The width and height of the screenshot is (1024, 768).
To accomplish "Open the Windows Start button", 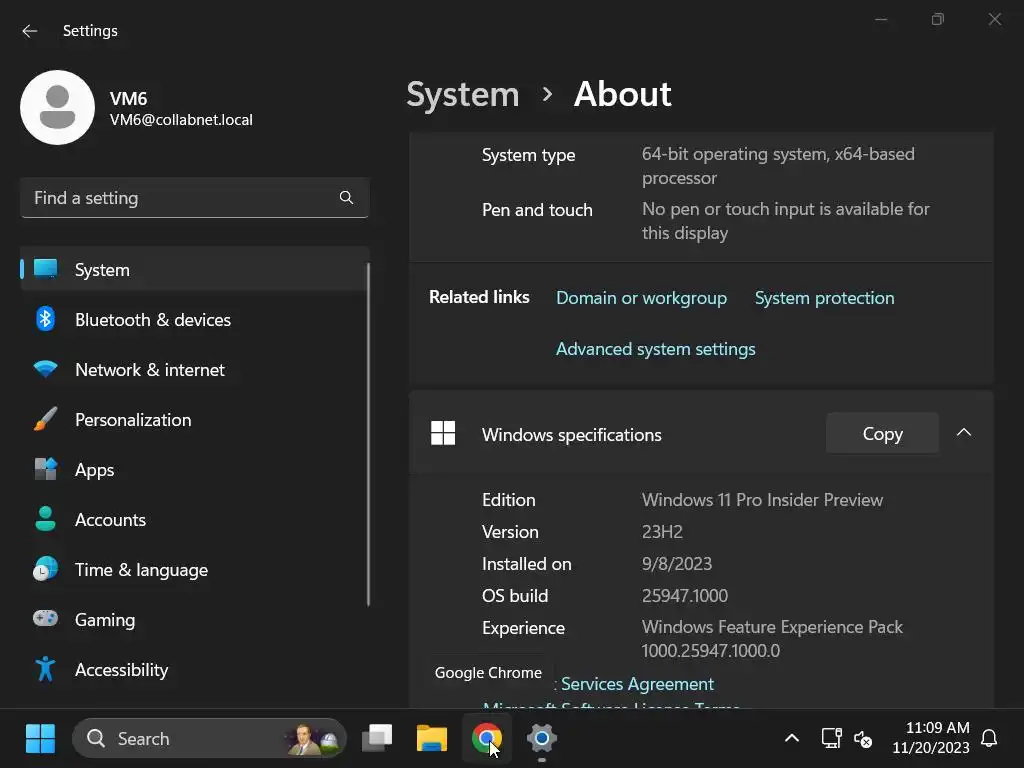I will tap(40, 738).
